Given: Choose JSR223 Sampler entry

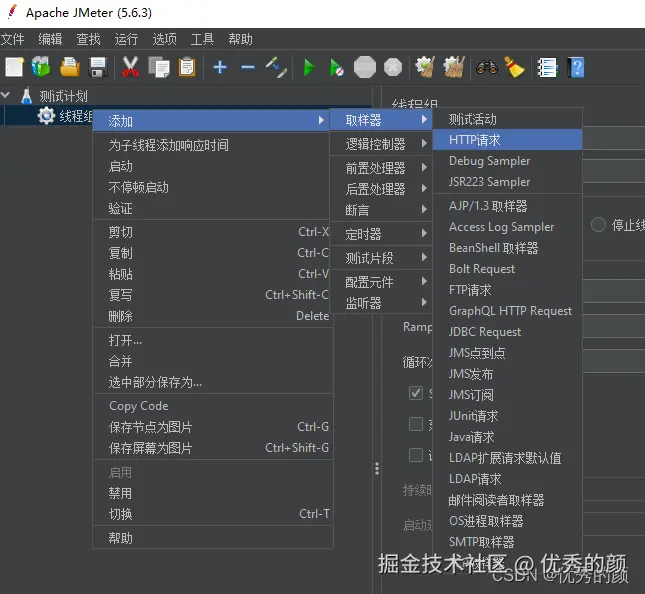Looking at the screenshot, I should point(508,182).
